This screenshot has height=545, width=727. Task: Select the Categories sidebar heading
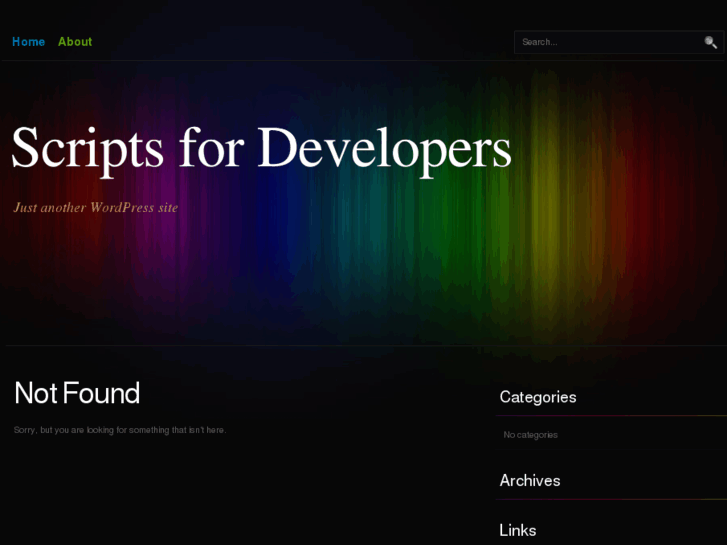coord(538,397)
